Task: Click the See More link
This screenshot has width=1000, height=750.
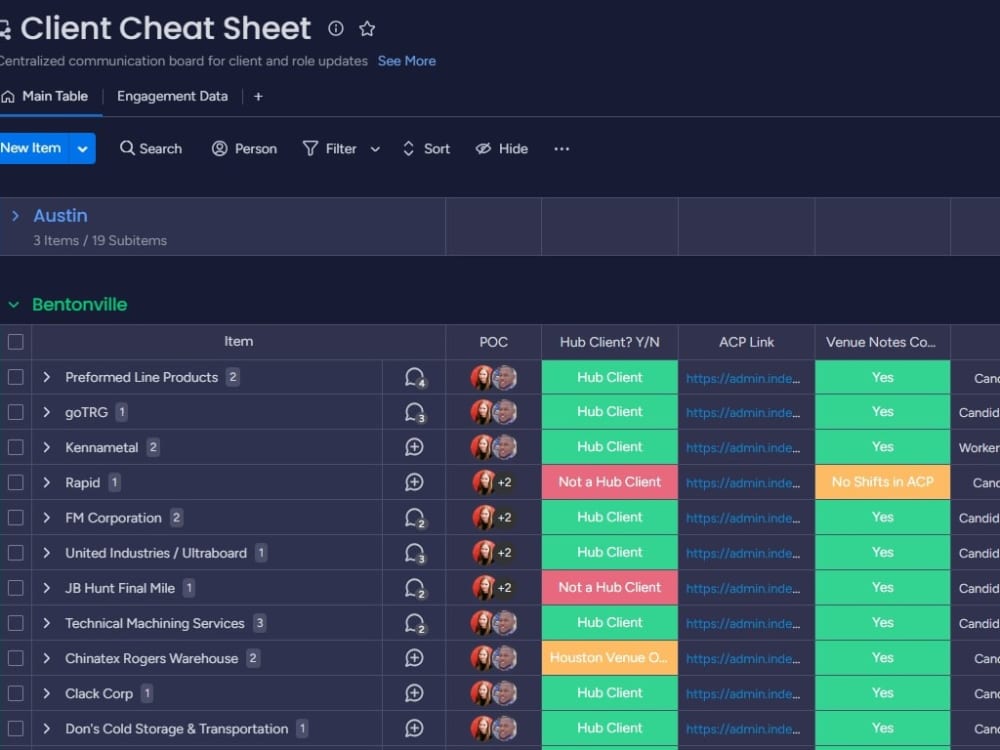Action: click(407, 61)
